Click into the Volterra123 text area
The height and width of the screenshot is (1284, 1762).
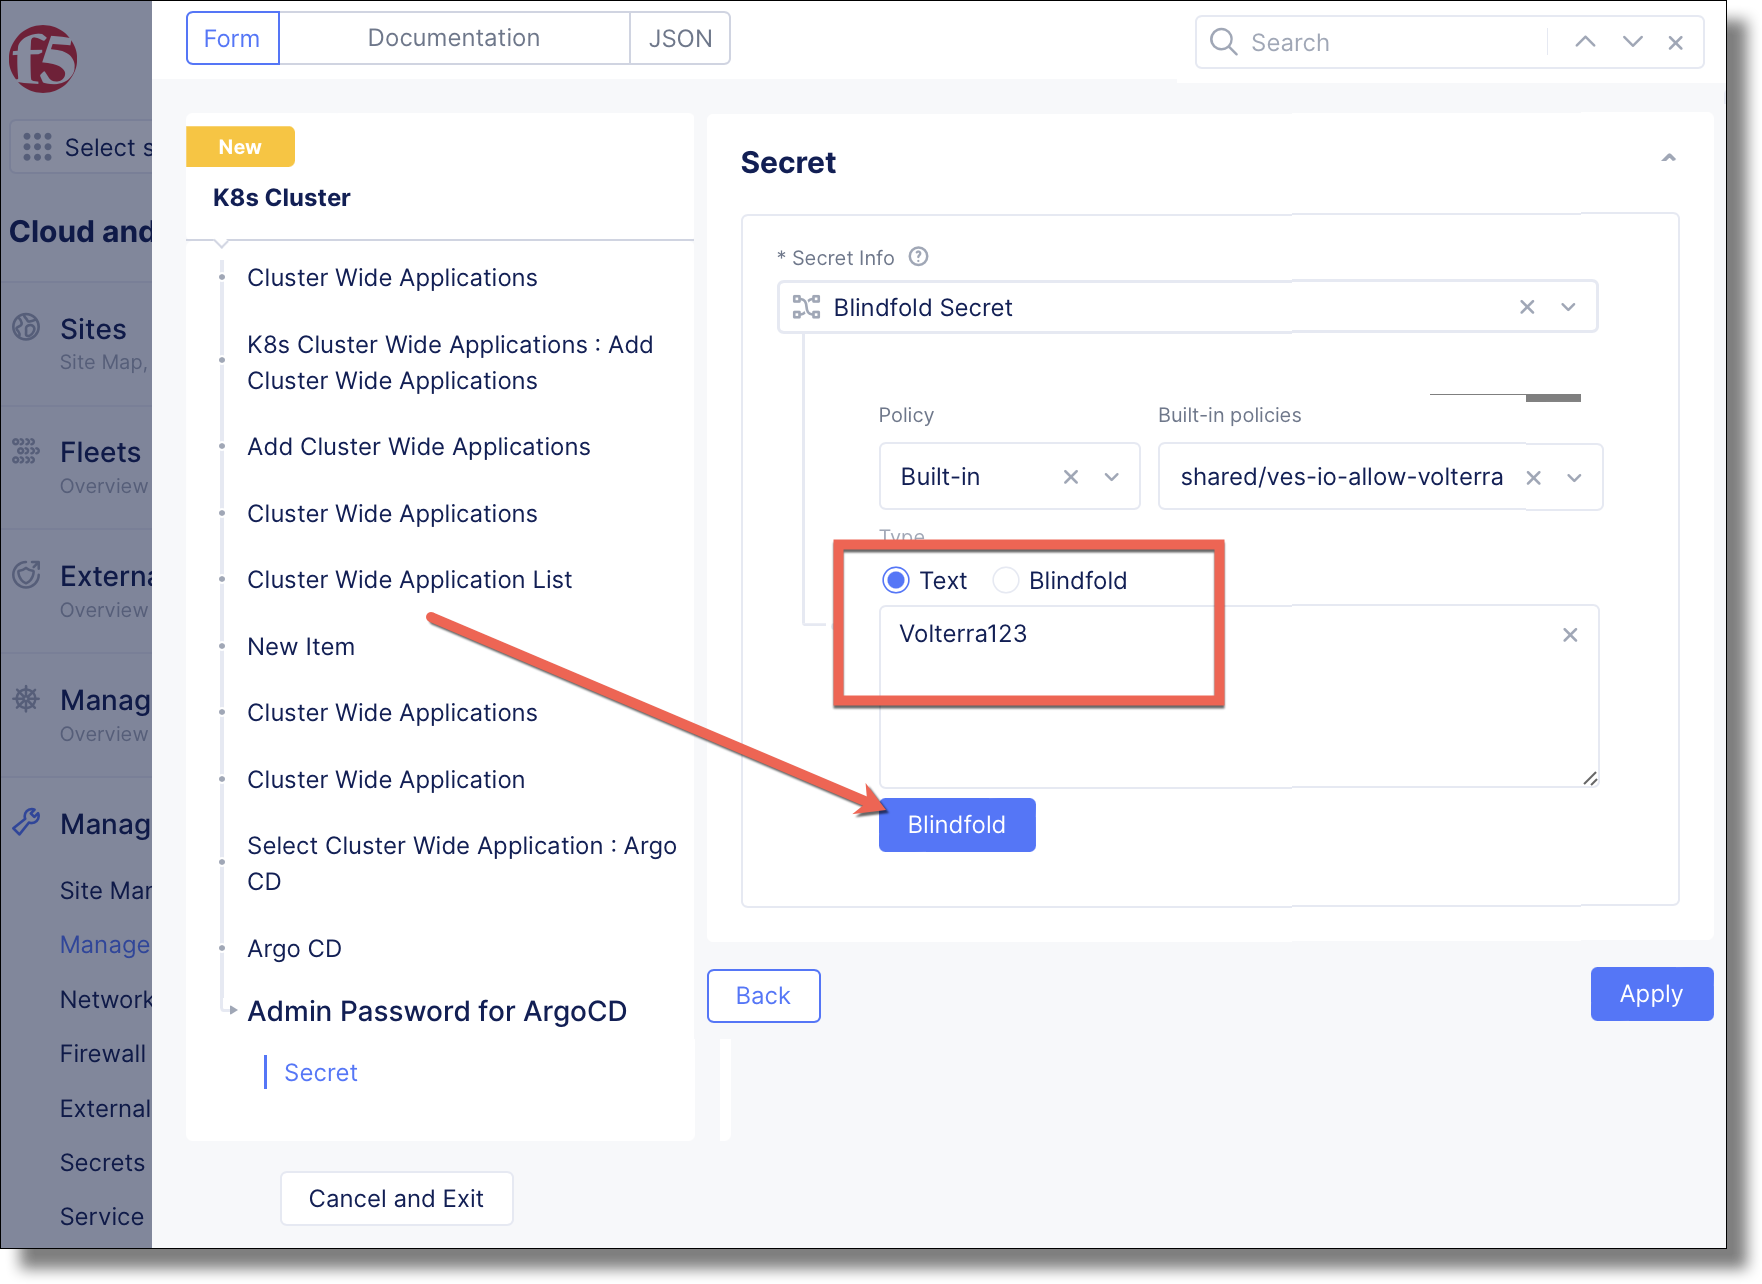click(x=1239, y=696)
